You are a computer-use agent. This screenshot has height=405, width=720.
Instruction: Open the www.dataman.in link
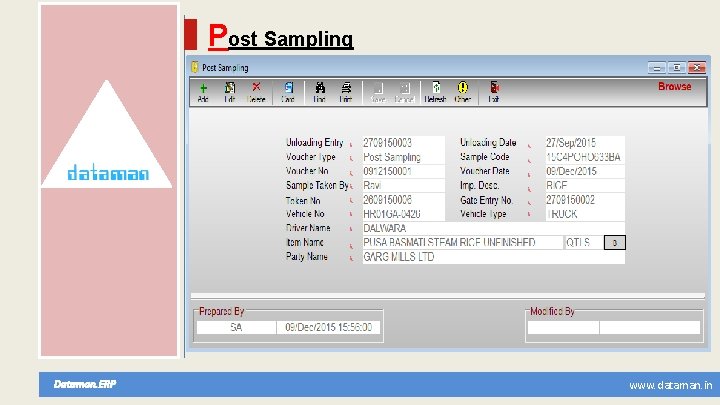pyautogui.click(x=671, y=385)
